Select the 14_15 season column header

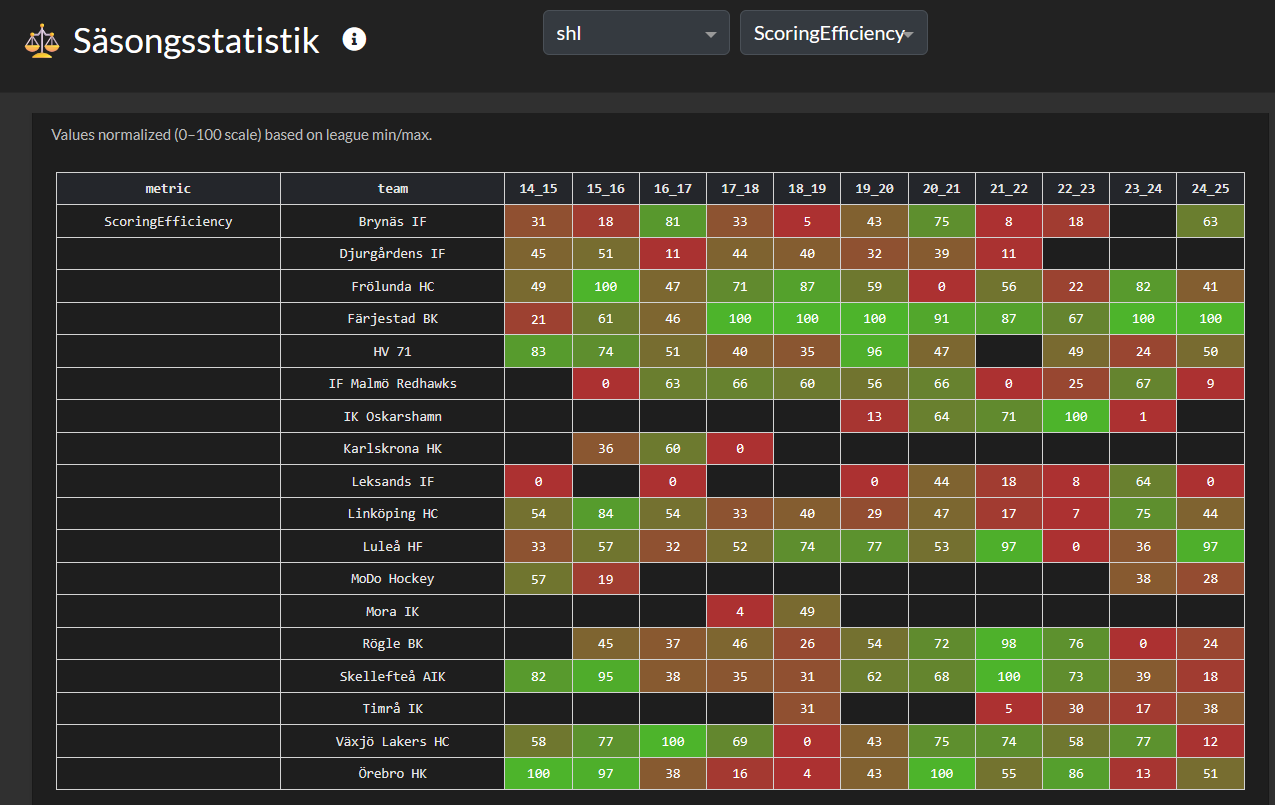tap(538, 188)
